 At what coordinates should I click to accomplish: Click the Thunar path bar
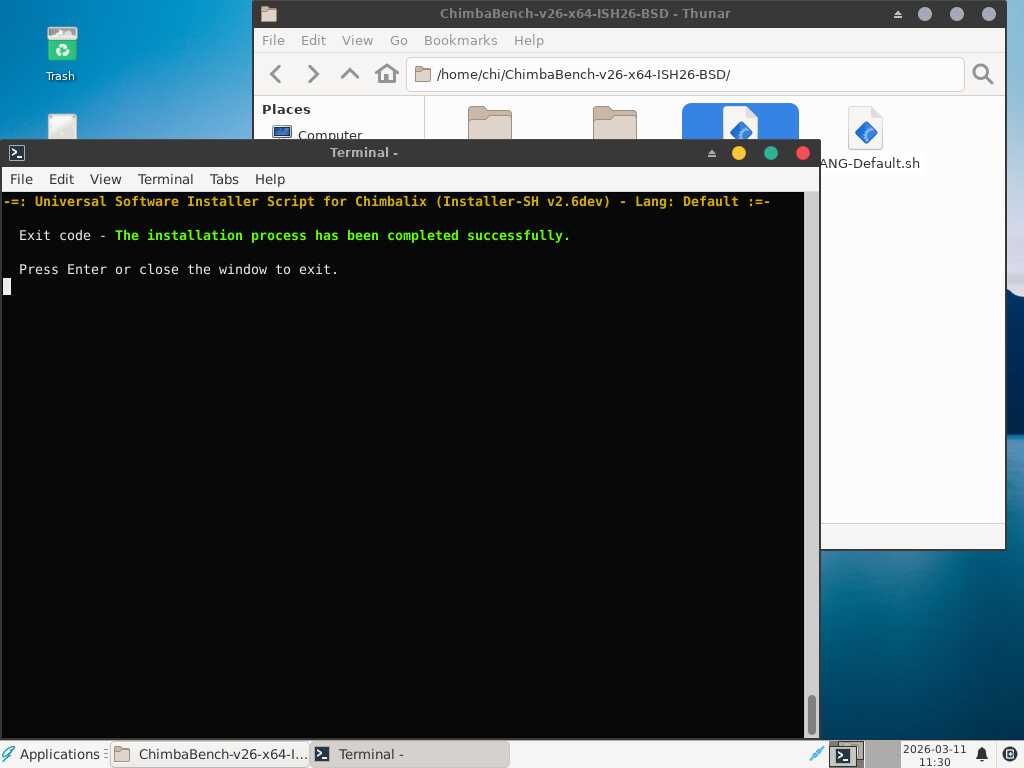click(685, 74)
